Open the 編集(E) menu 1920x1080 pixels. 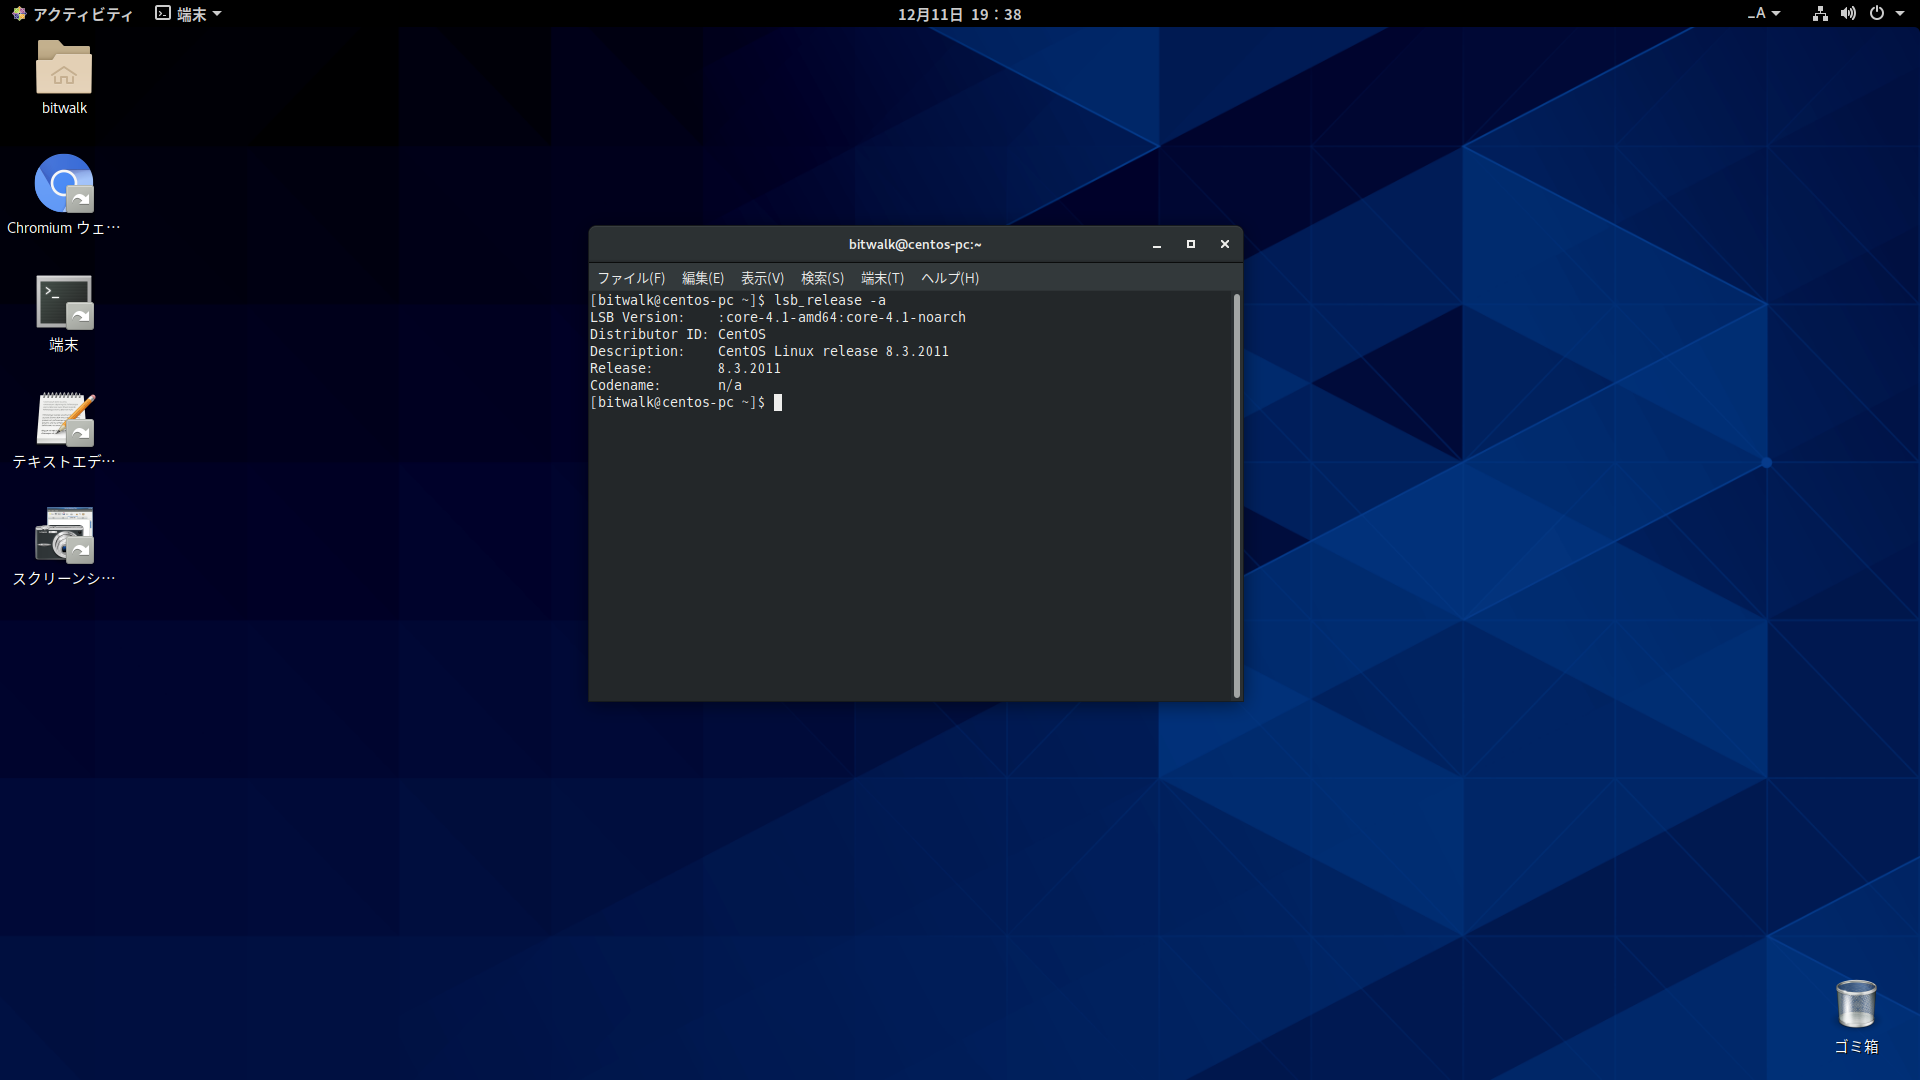(x=703, y=278)
